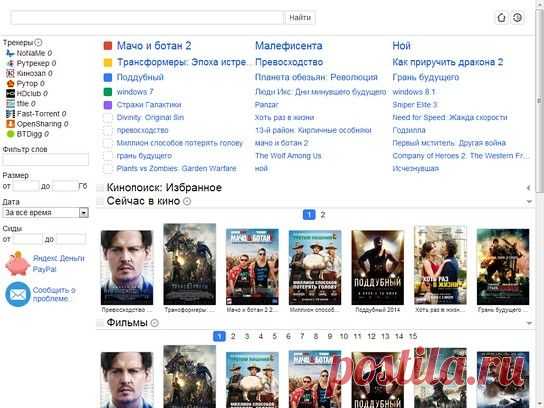This screenshot has width=544, height=408.
Task: Collapse the Сейчас в кино section arrow
Action: pyautogui.click(x=529, y=202)
